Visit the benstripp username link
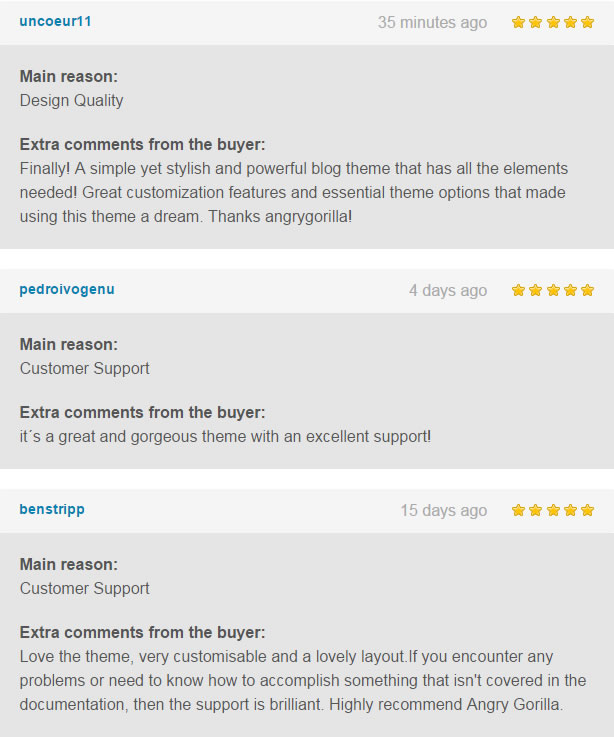This screenshot has width=614, height=737. click(x=52, y=509)
